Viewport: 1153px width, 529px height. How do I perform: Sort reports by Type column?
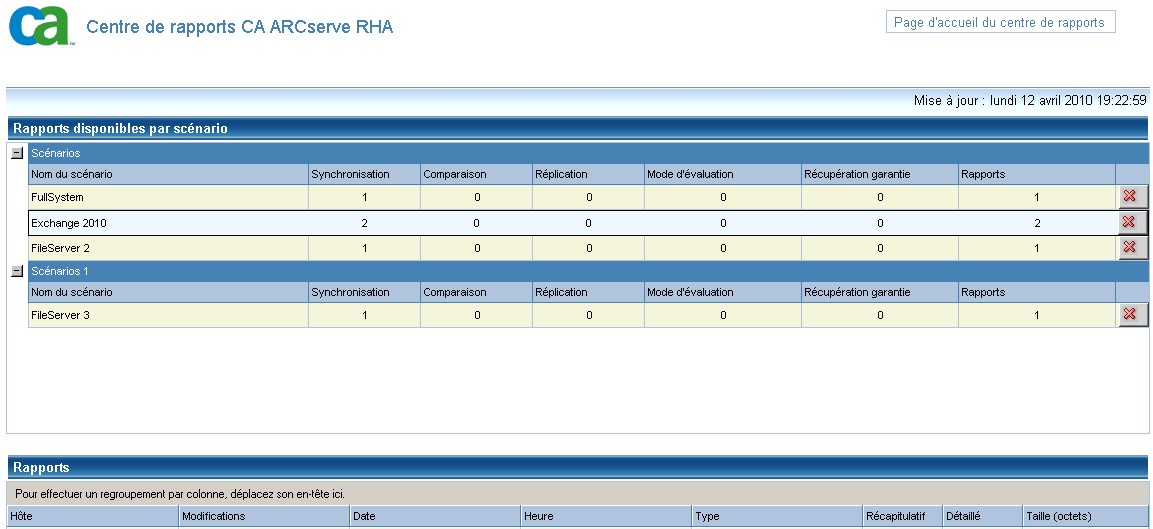pos(777,516)
